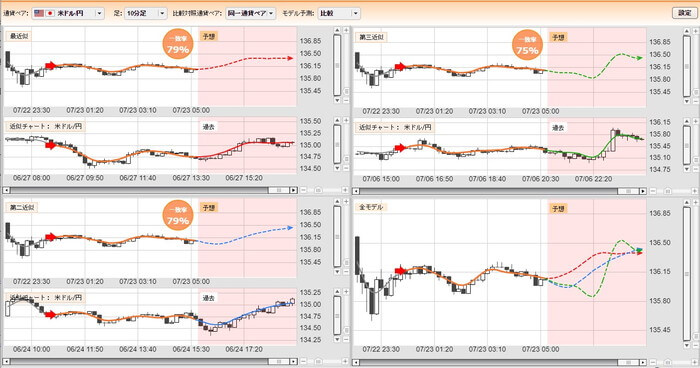This screenshot has height=368, width=700.
Task: Click left scroll arrow under 第二近似 panel
Action: [7, 361]
